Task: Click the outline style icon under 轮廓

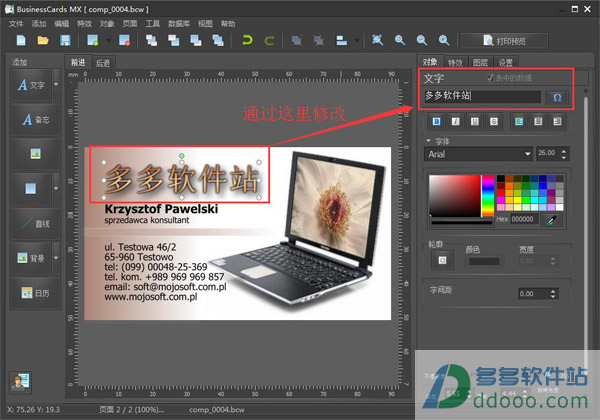Action: 442,260
